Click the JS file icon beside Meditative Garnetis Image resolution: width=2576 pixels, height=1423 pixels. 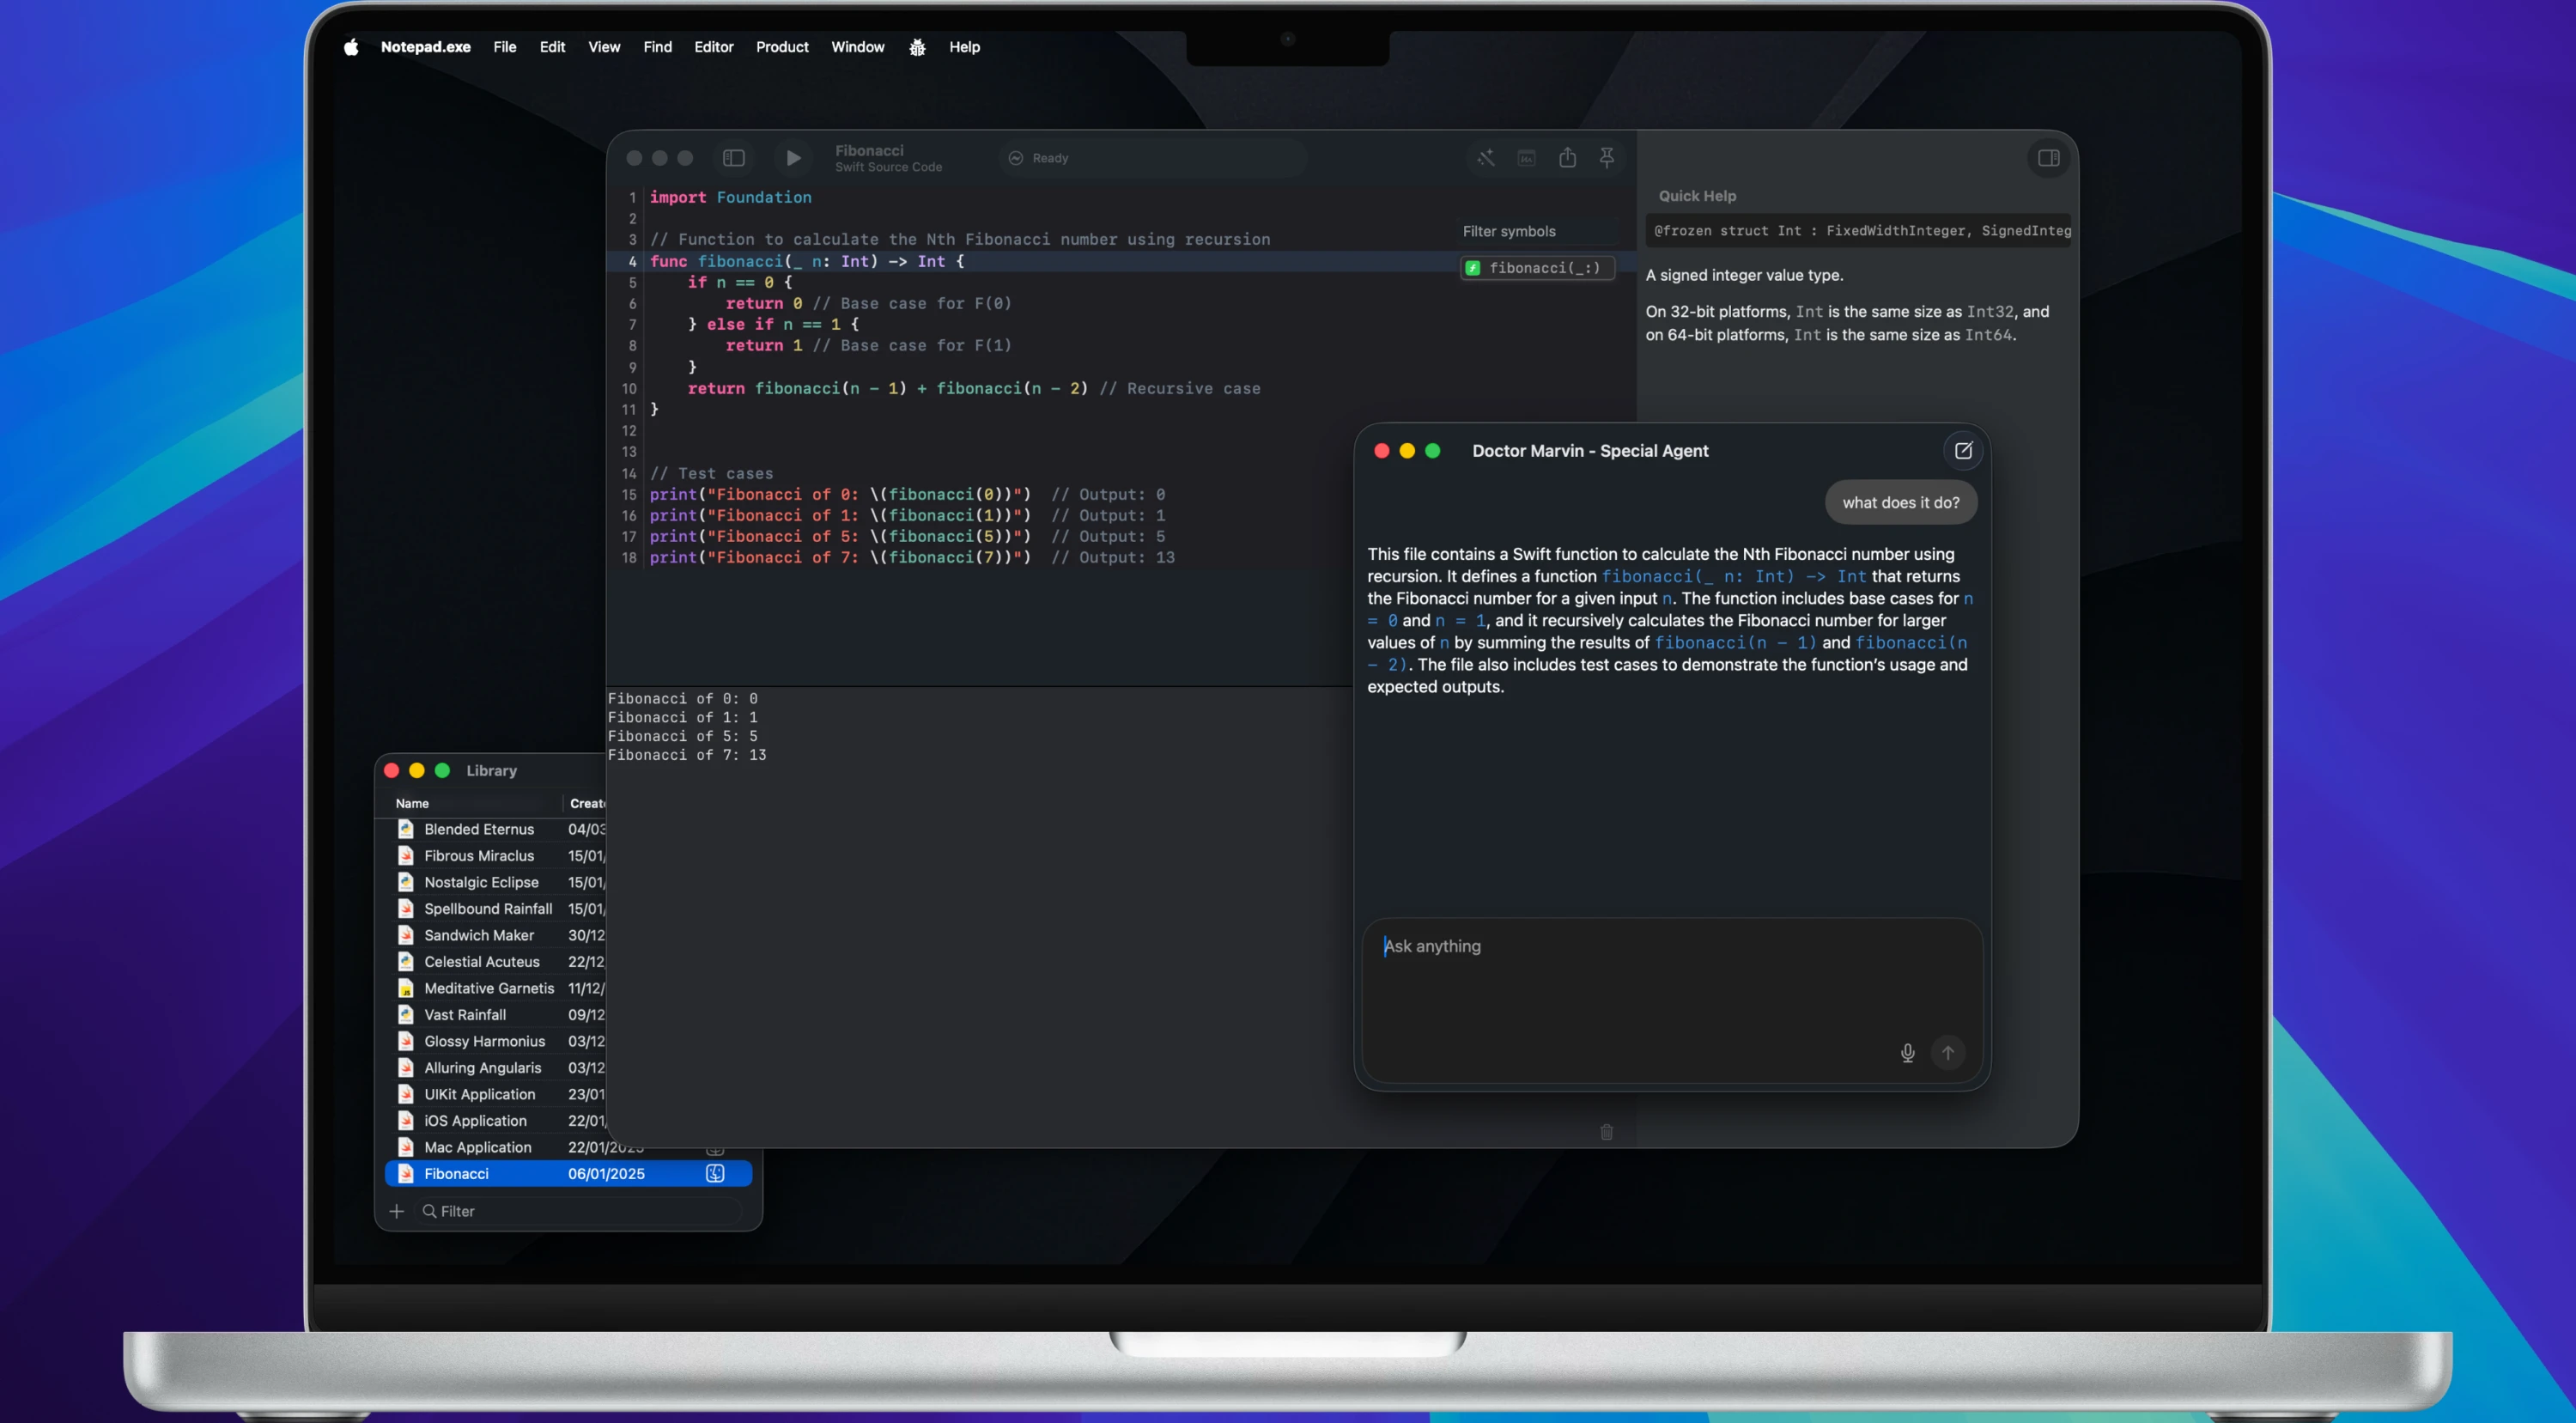[x=405, y=988]
